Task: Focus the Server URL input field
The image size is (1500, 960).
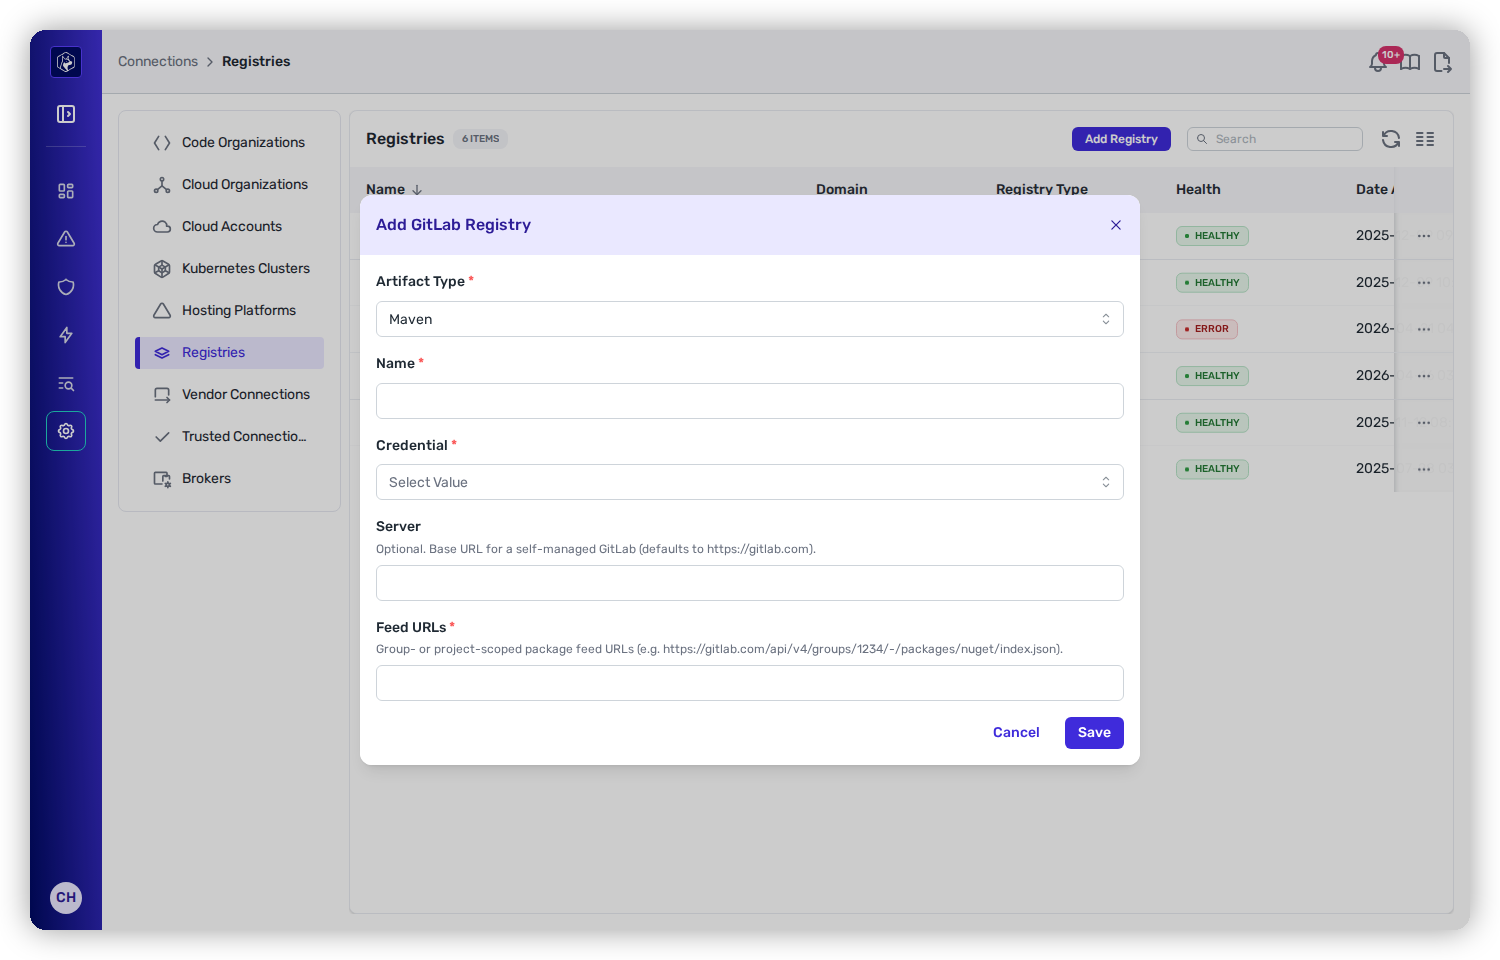Action: pos(750,583)
